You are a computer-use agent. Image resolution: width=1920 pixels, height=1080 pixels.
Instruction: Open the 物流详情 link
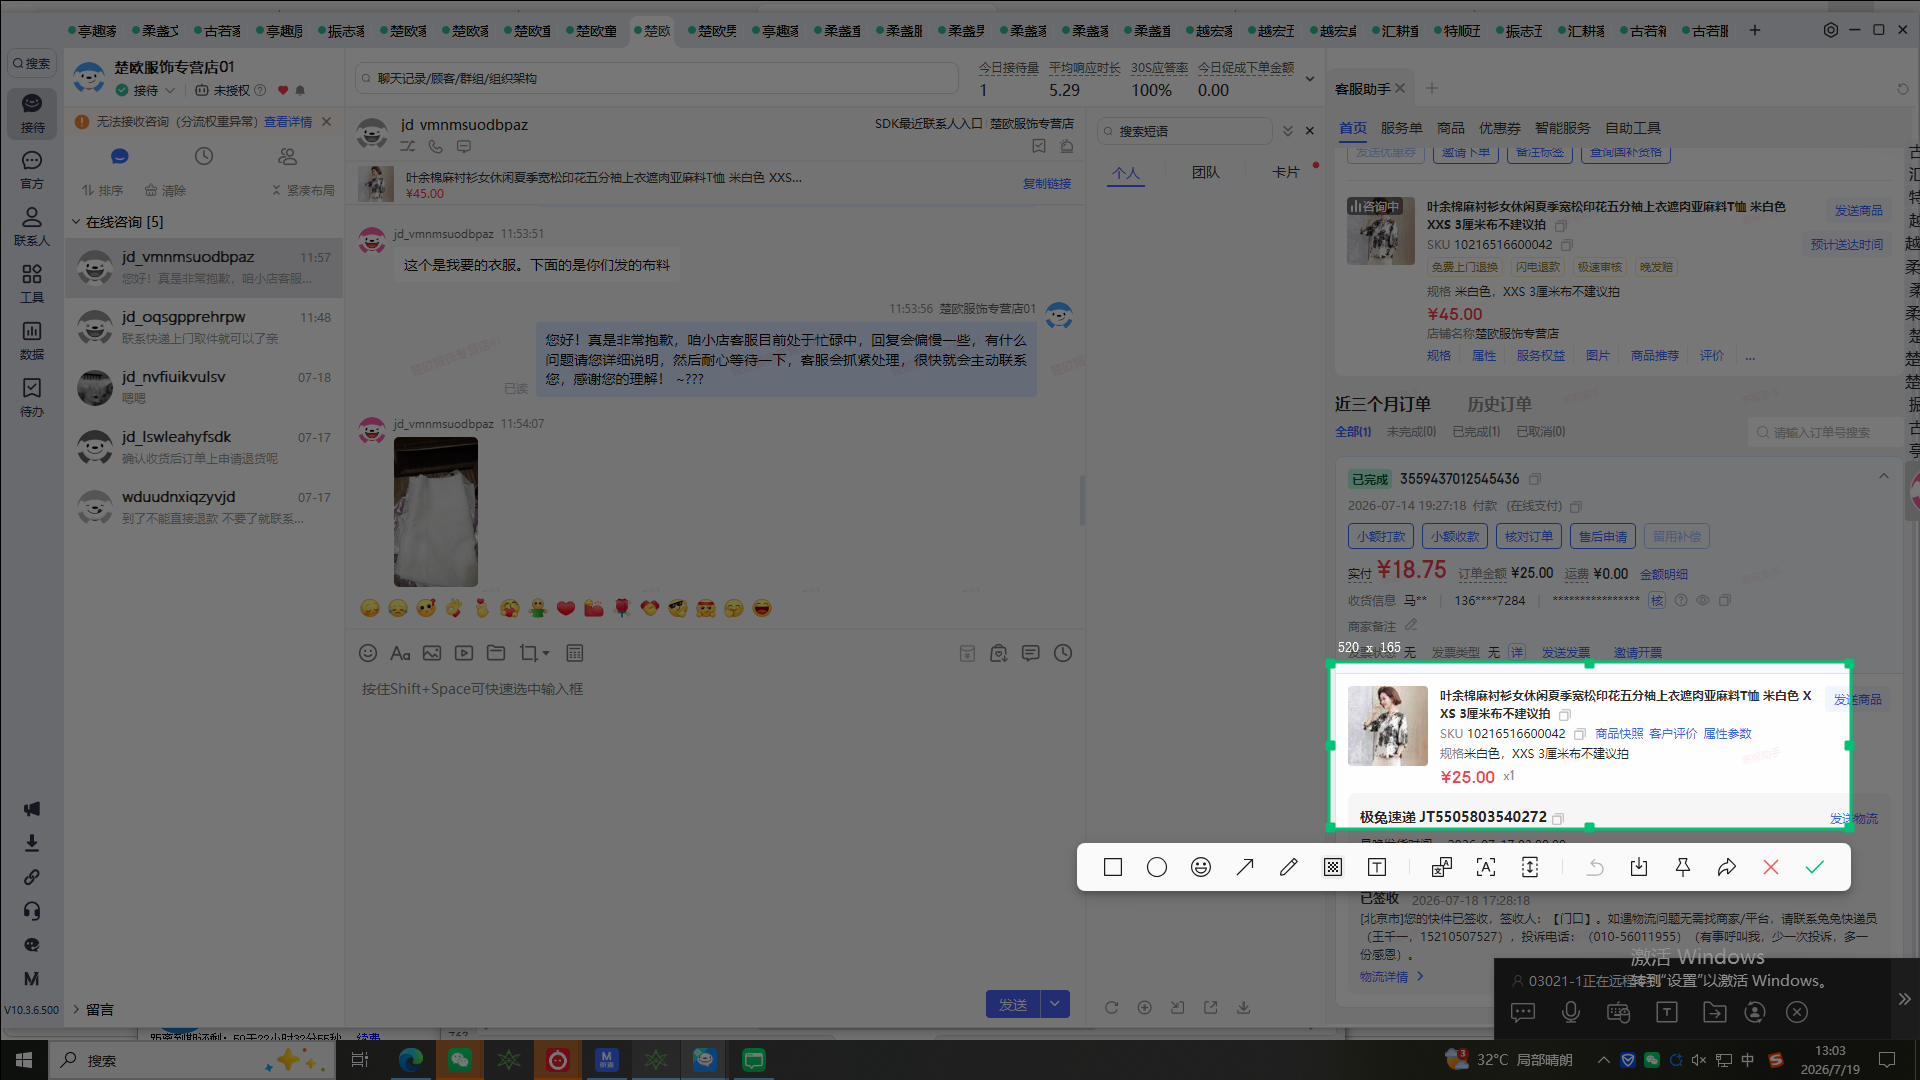1390,977
